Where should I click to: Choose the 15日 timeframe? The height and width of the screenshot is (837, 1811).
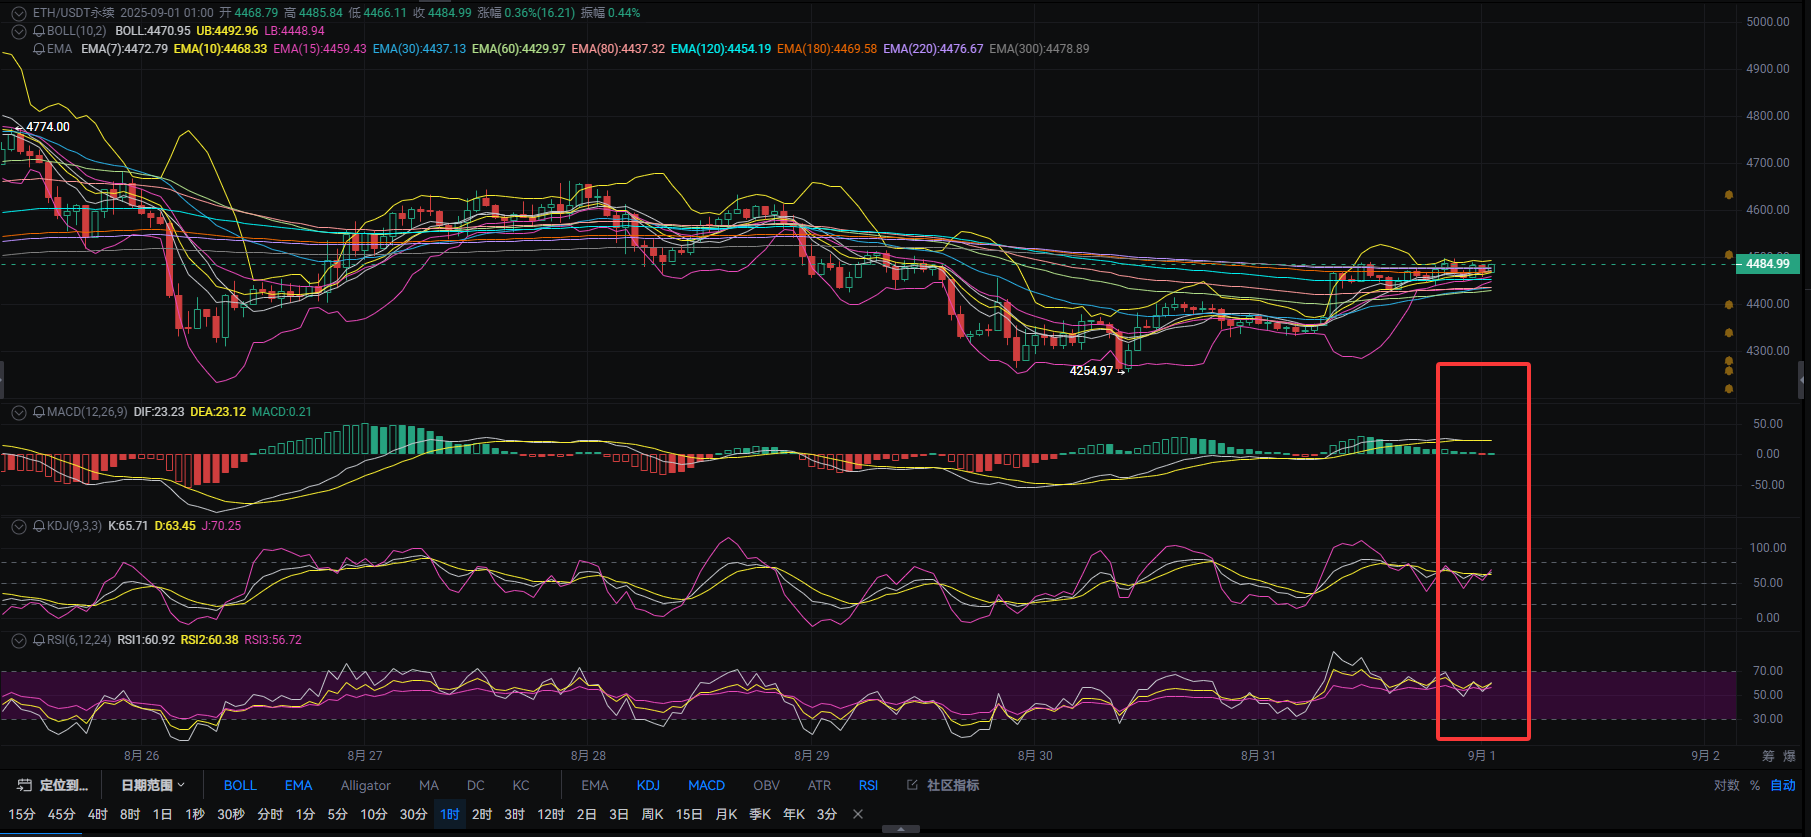click(689, 814)
